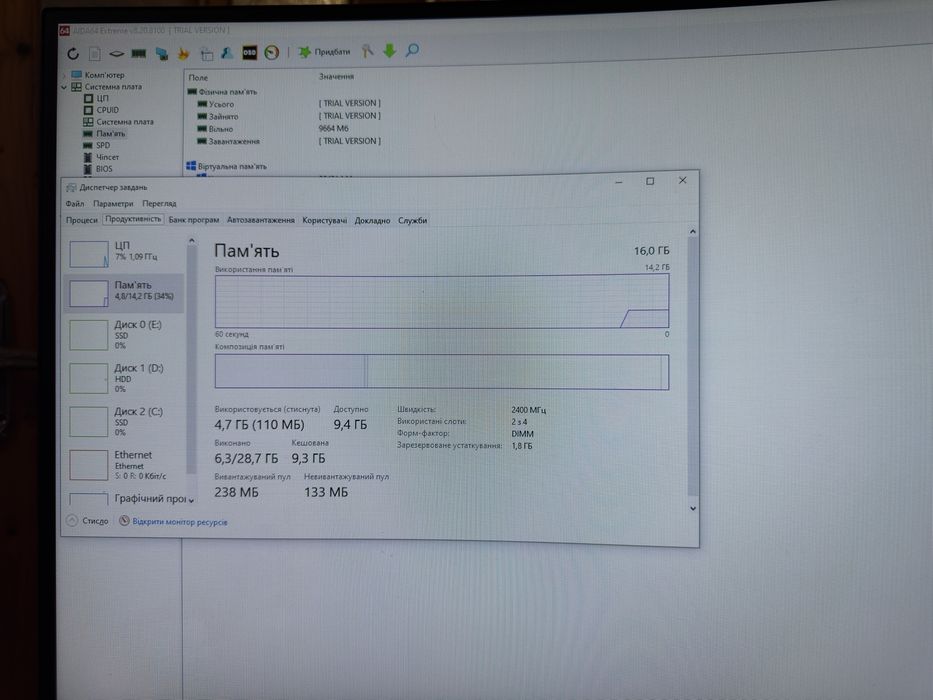Select Диск 1 (D:) HDD entry
This screenshot has width=933, height=700.
124,379
